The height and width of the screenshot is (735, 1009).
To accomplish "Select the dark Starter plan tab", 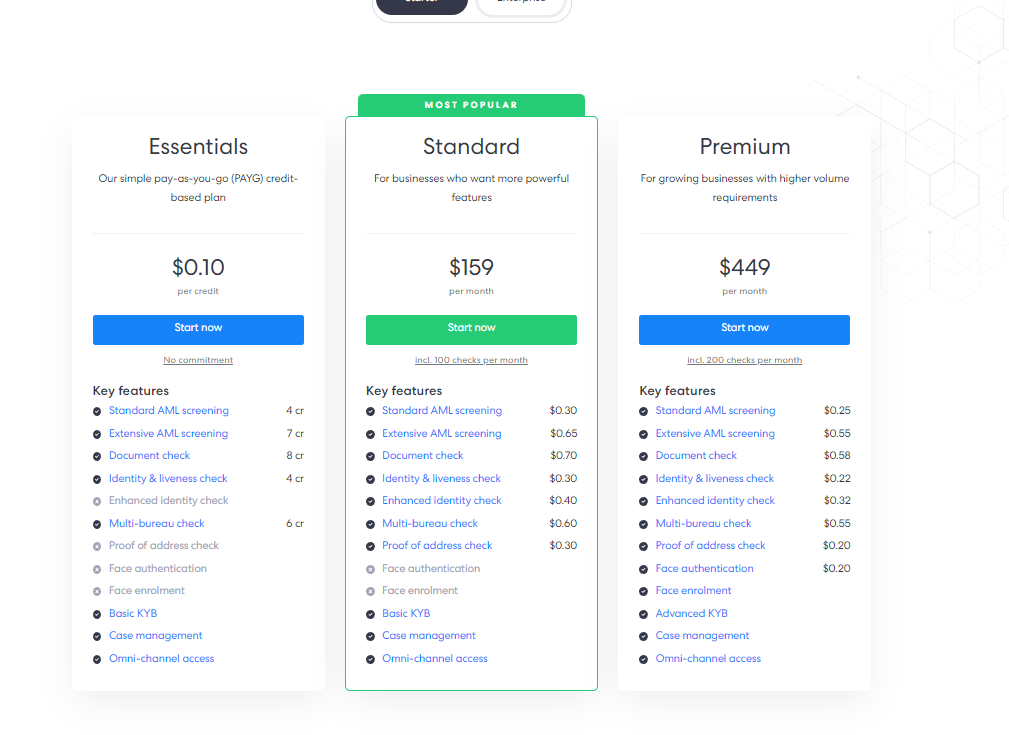I will click(x=421, y=4).
